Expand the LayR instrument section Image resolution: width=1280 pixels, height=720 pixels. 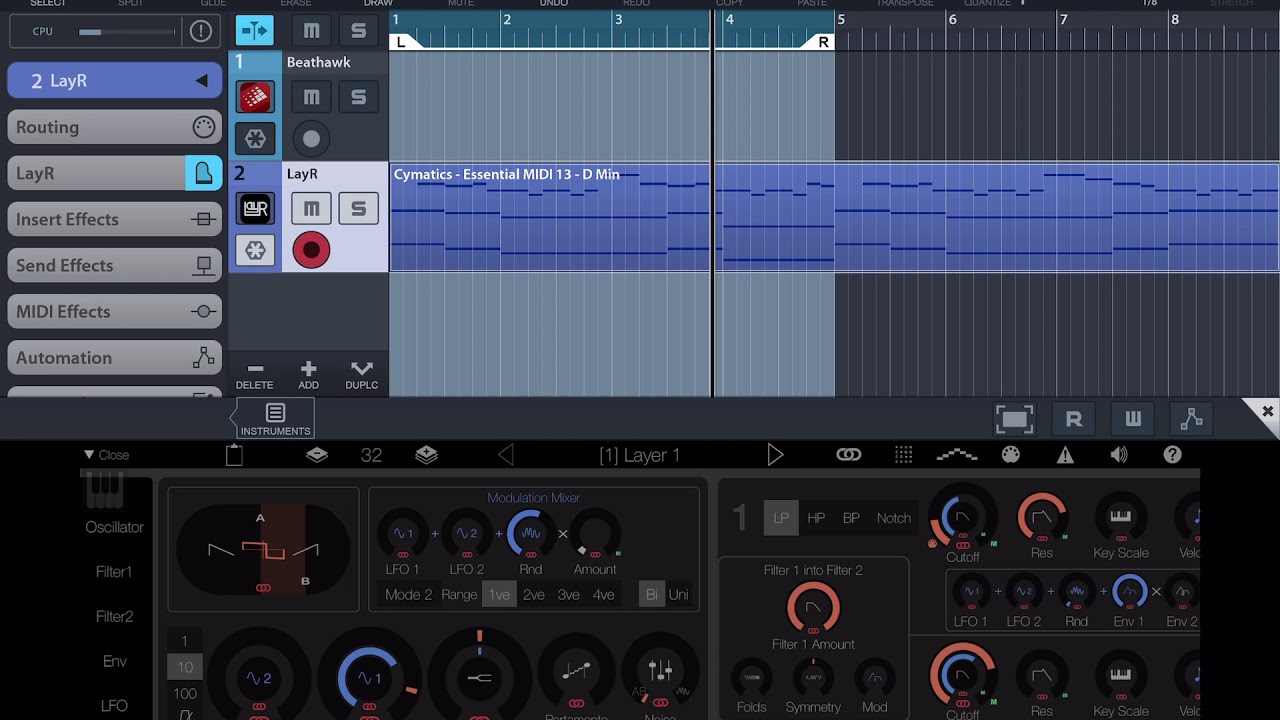click(115, 173)
